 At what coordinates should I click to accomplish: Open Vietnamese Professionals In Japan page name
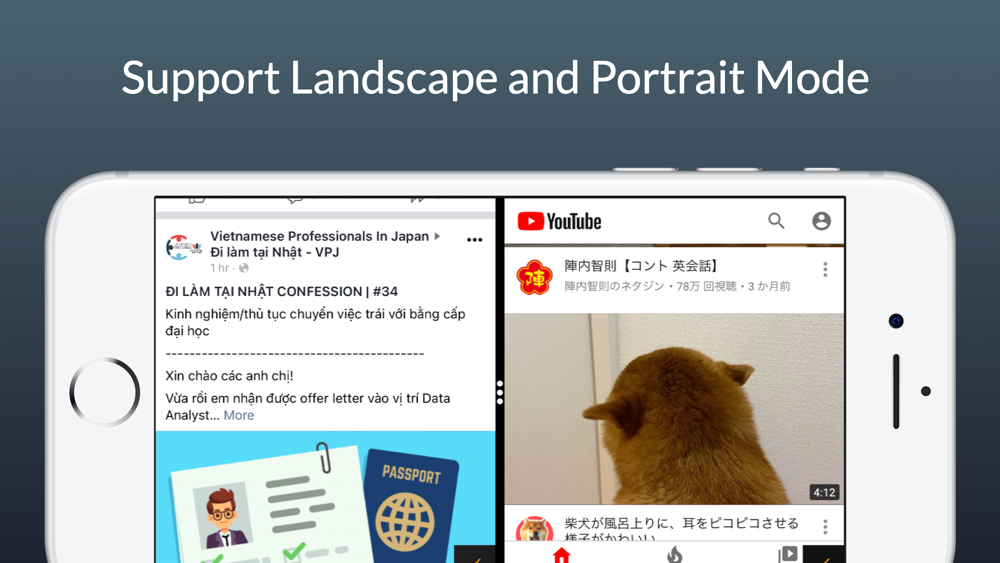click(320, 236)
